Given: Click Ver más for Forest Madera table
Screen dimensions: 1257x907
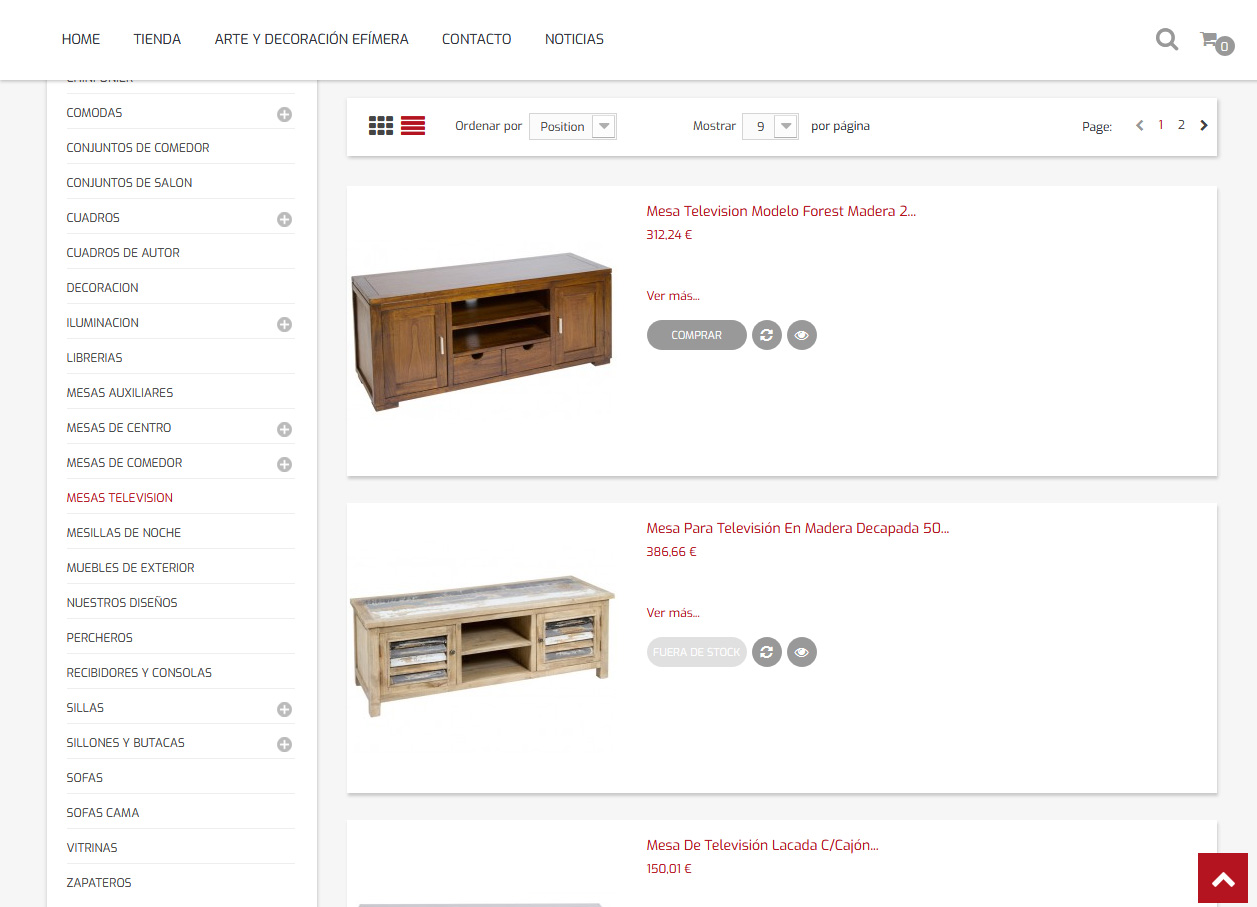Looking at the screenshot, I should [673, 296].
